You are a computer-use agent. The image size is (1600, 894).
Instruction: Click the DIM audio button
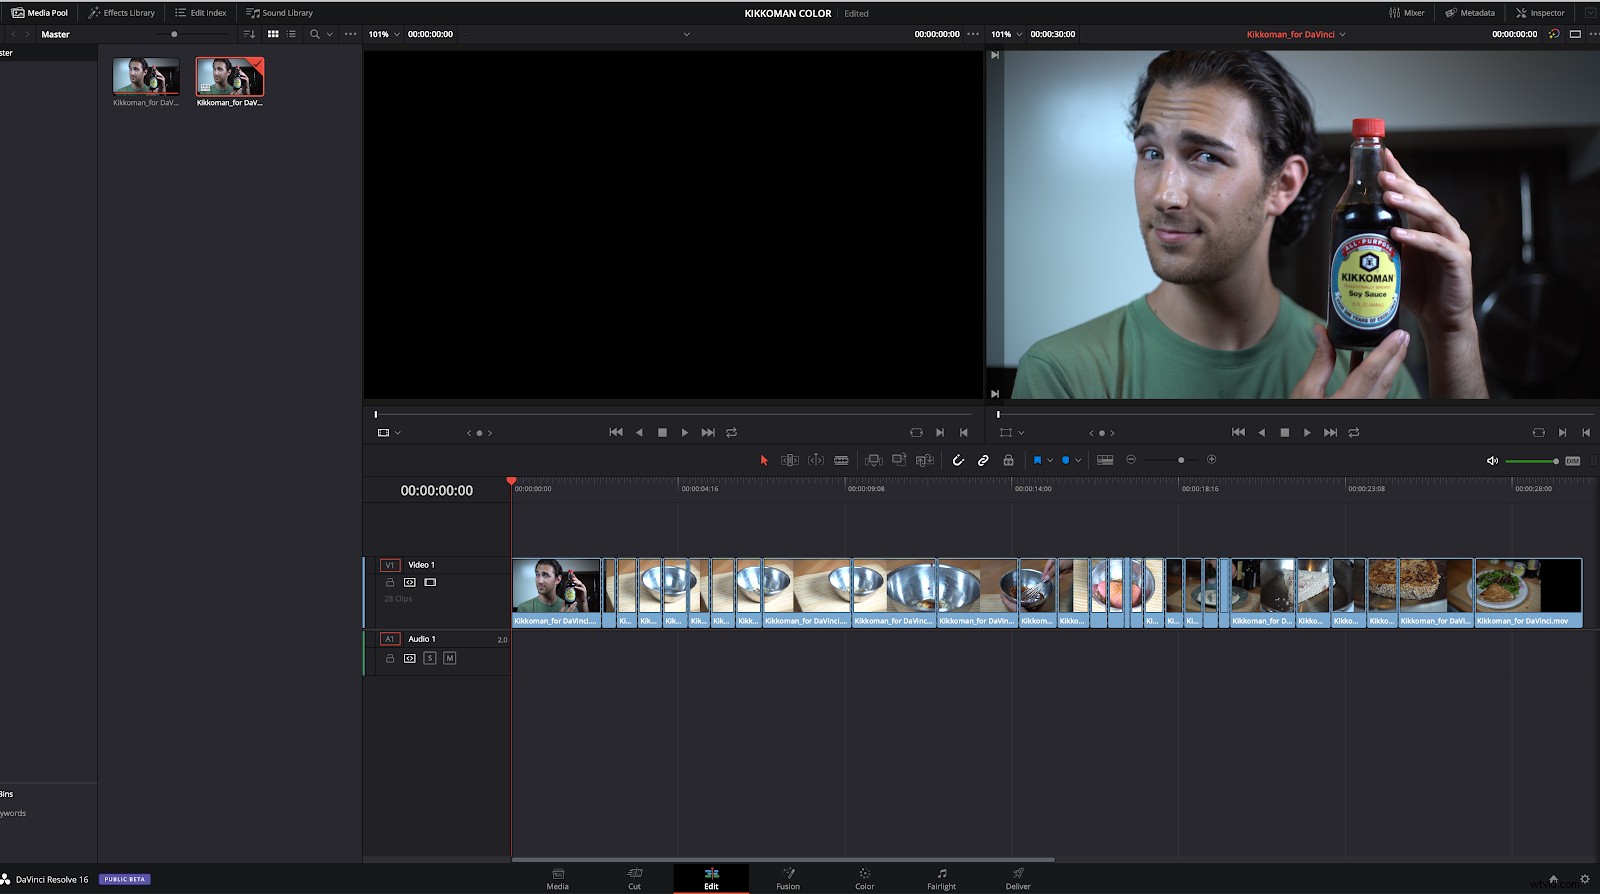point(1572,461)
